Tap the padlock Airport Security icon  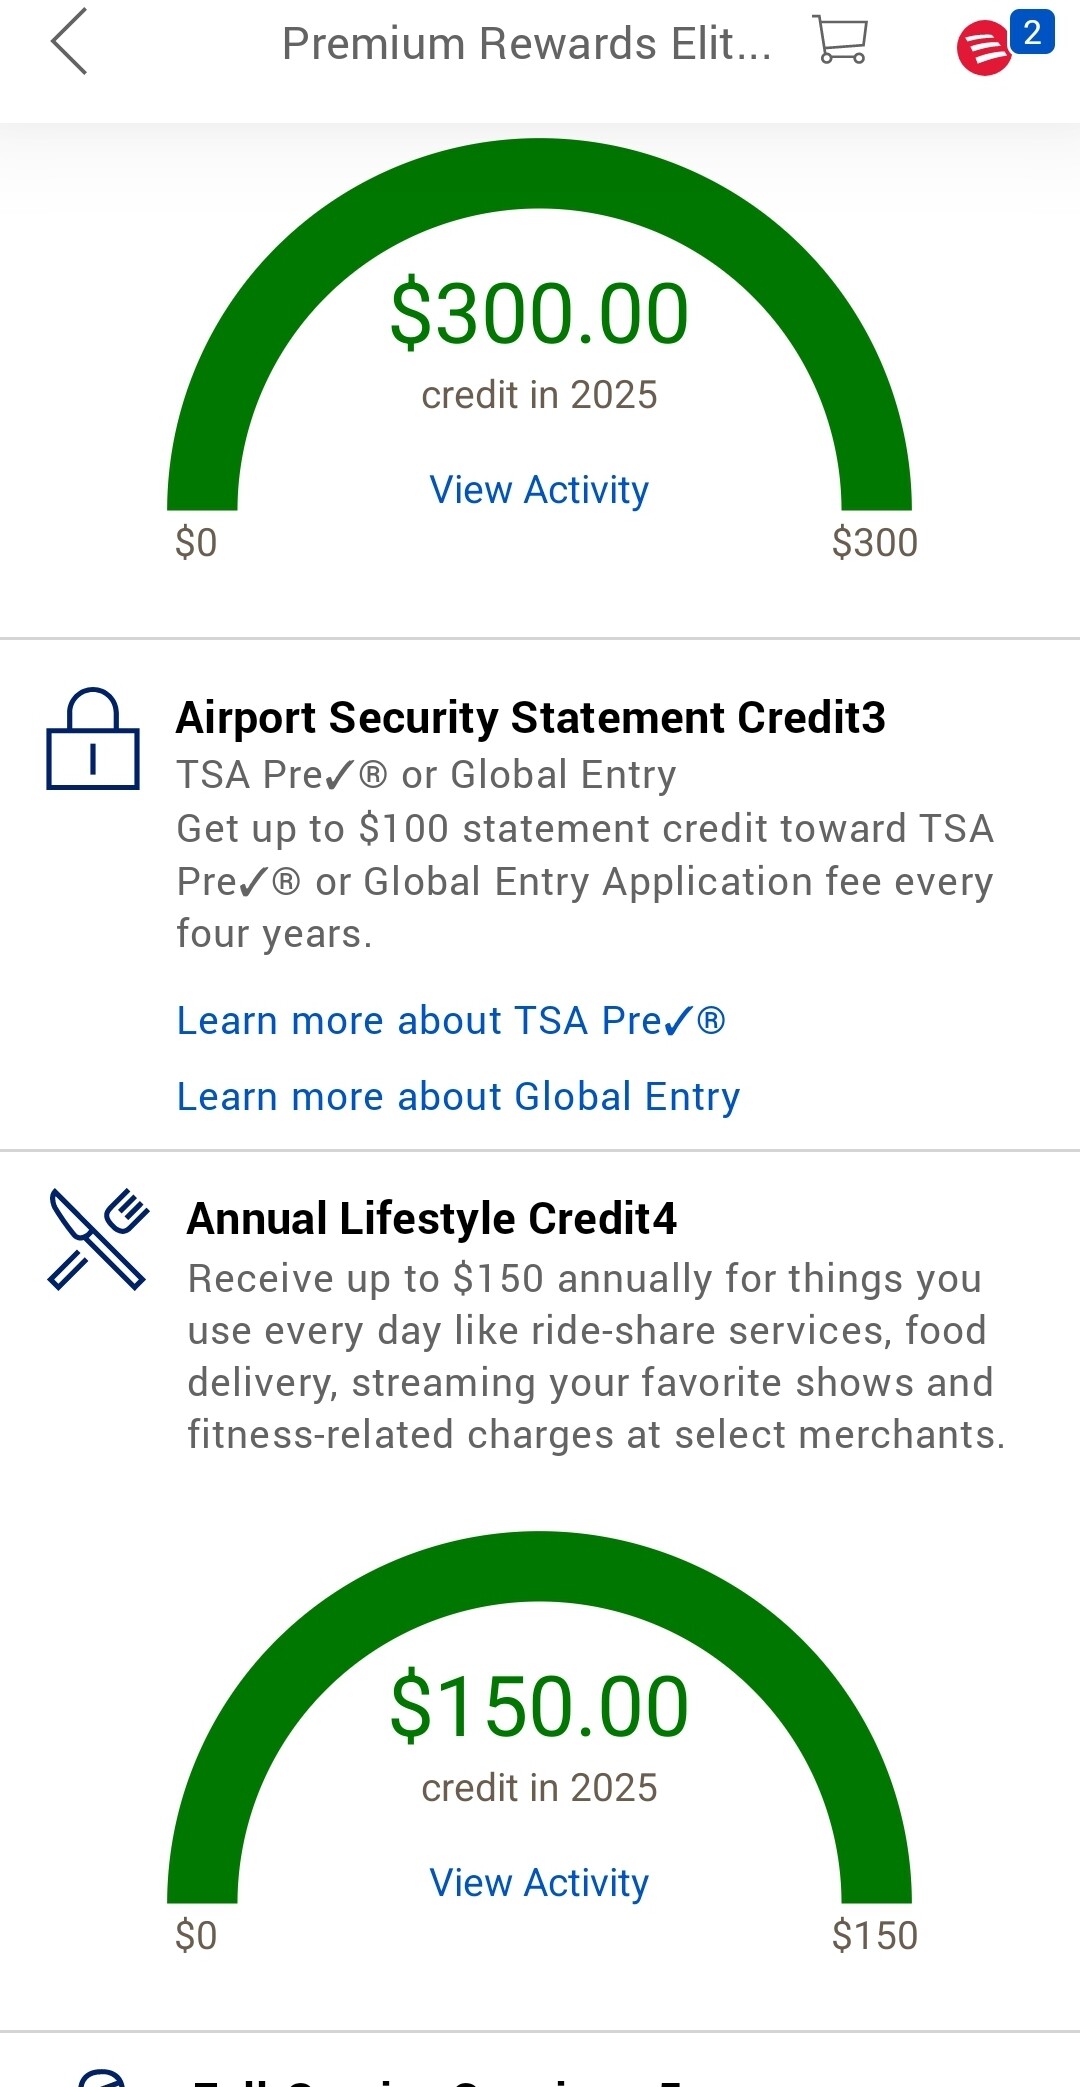93,740
